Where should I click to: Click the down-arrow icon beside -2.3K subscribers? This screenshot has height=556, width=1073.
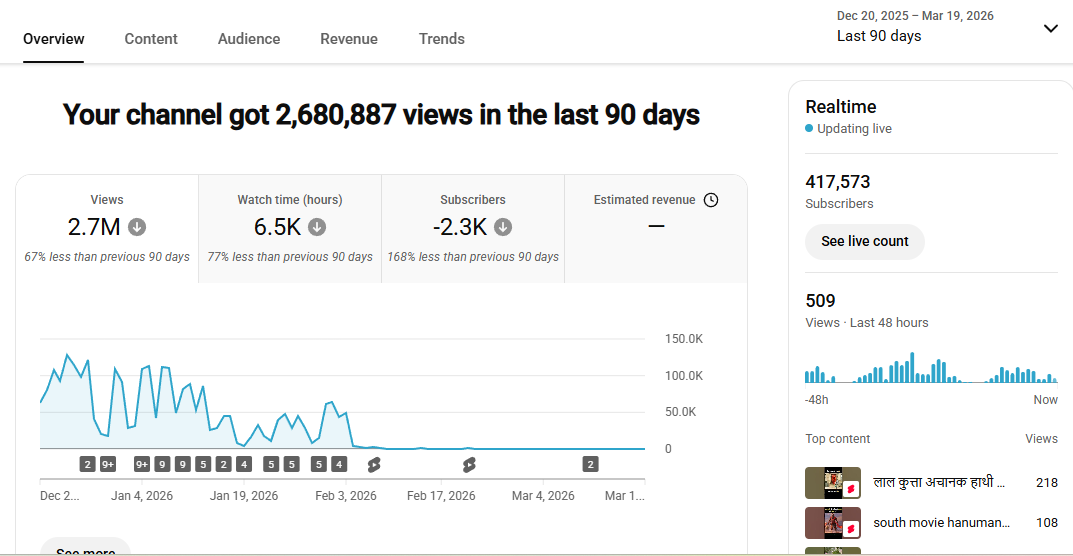pyautogui.click(x=503, y=227)
